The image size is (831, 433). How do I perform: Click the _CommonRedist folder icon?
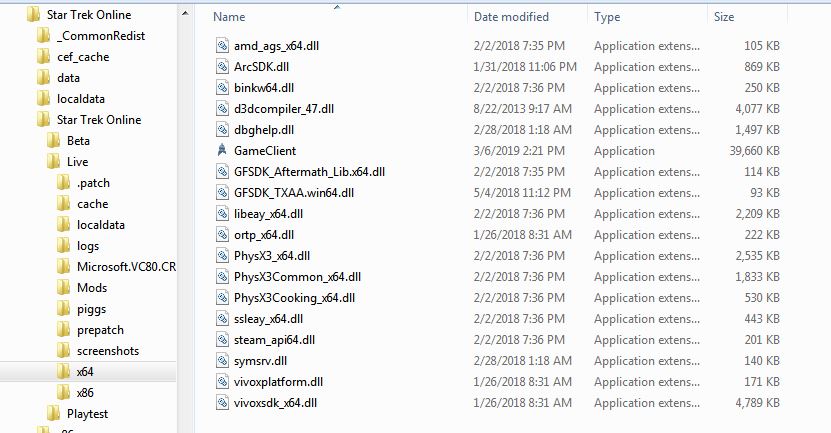[43, 36]
